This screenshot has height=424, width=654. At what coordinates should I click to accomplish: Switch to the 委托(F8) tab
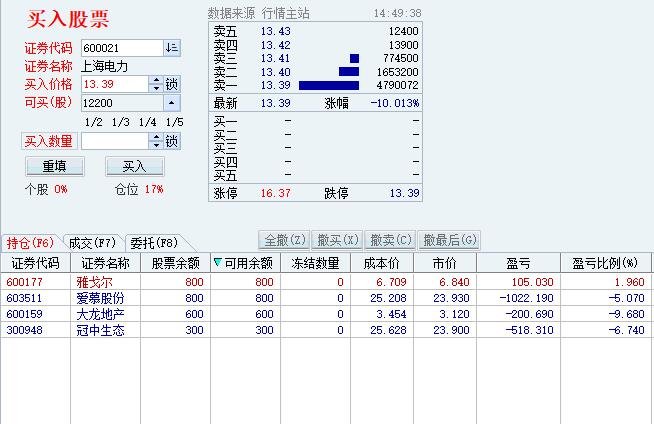pos(154,243)
